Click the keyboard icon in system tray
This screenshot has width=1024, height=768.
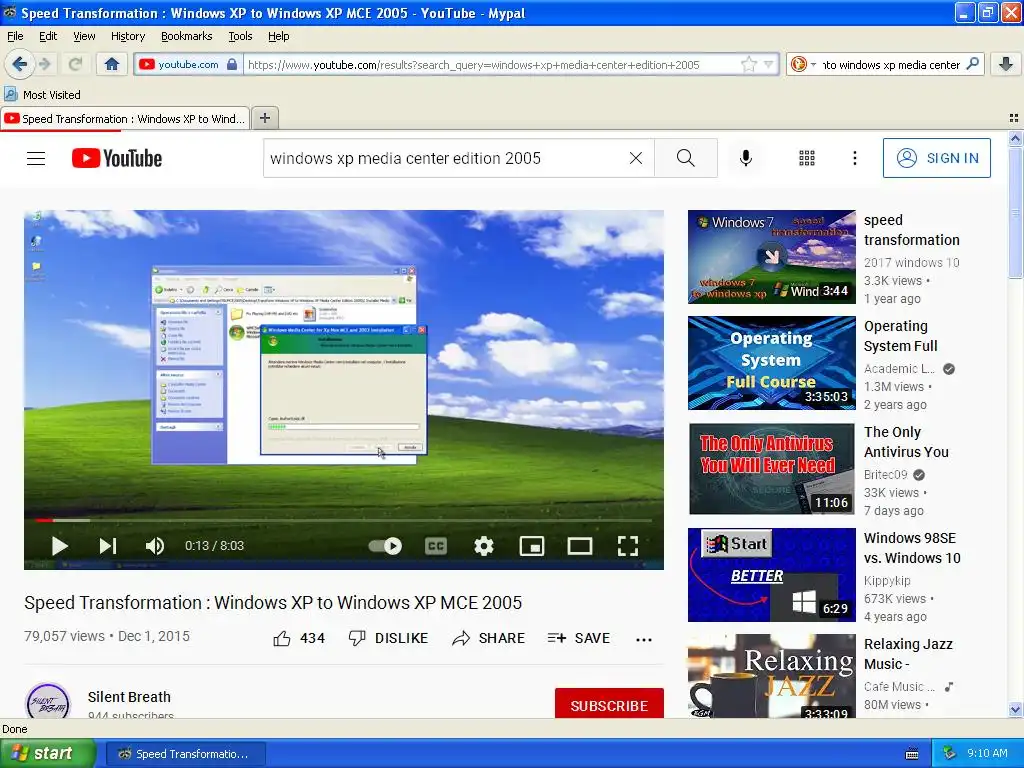(x=912, y=754)
